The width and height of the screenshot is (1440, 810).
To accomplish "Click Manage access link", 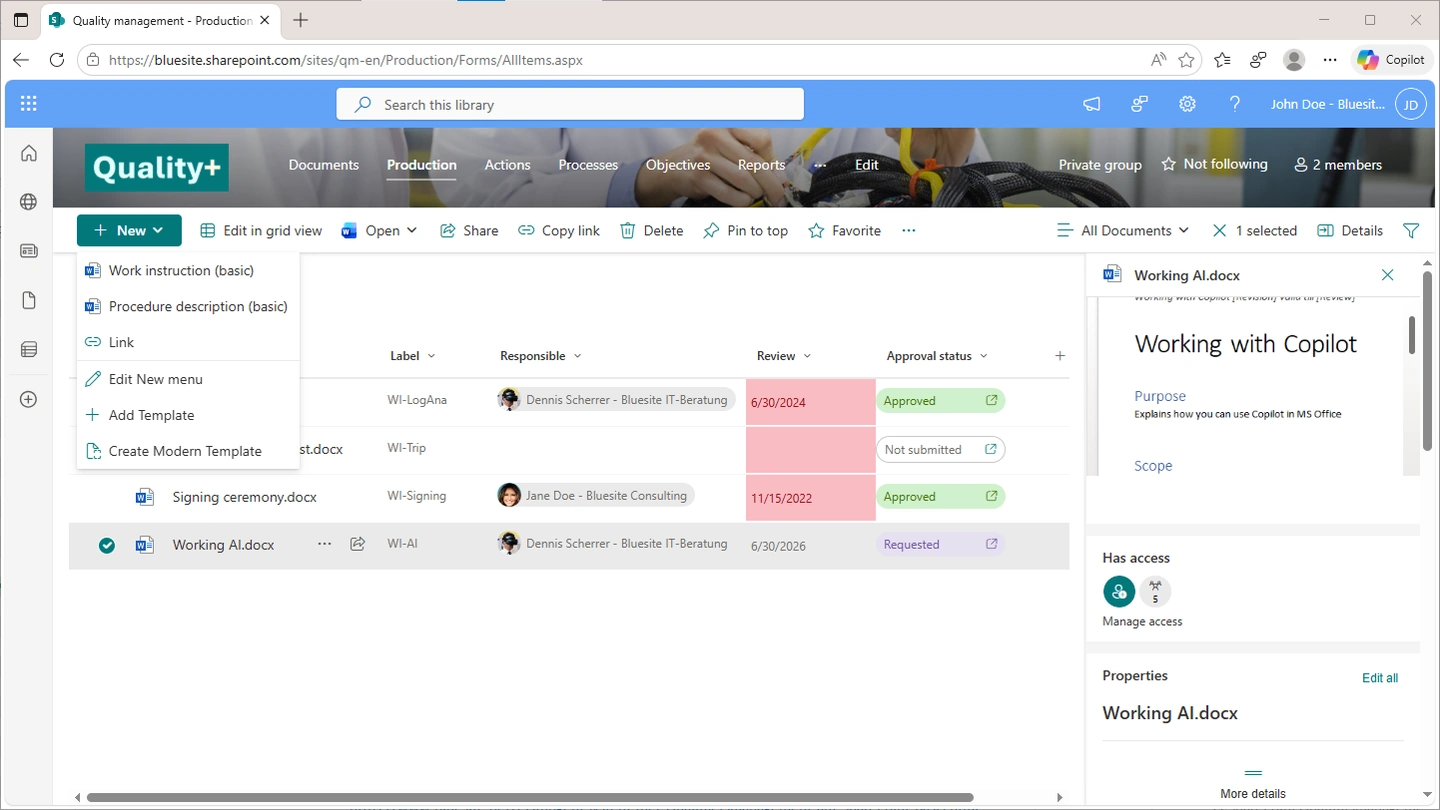I will (x=1142, y=622).
